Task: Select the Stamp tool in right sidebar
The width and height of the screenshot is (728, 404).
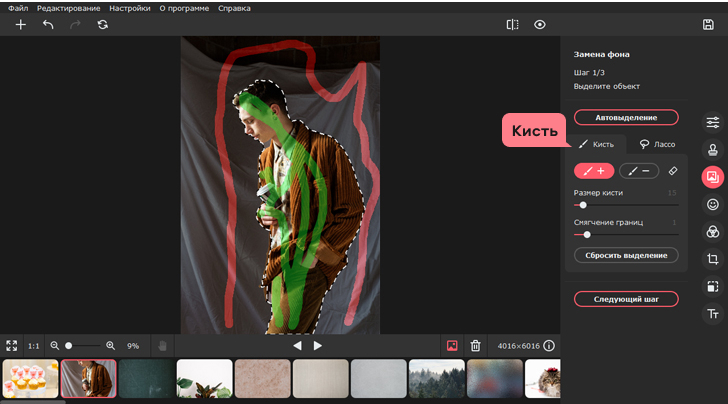Action: click(x=713, y=150)
